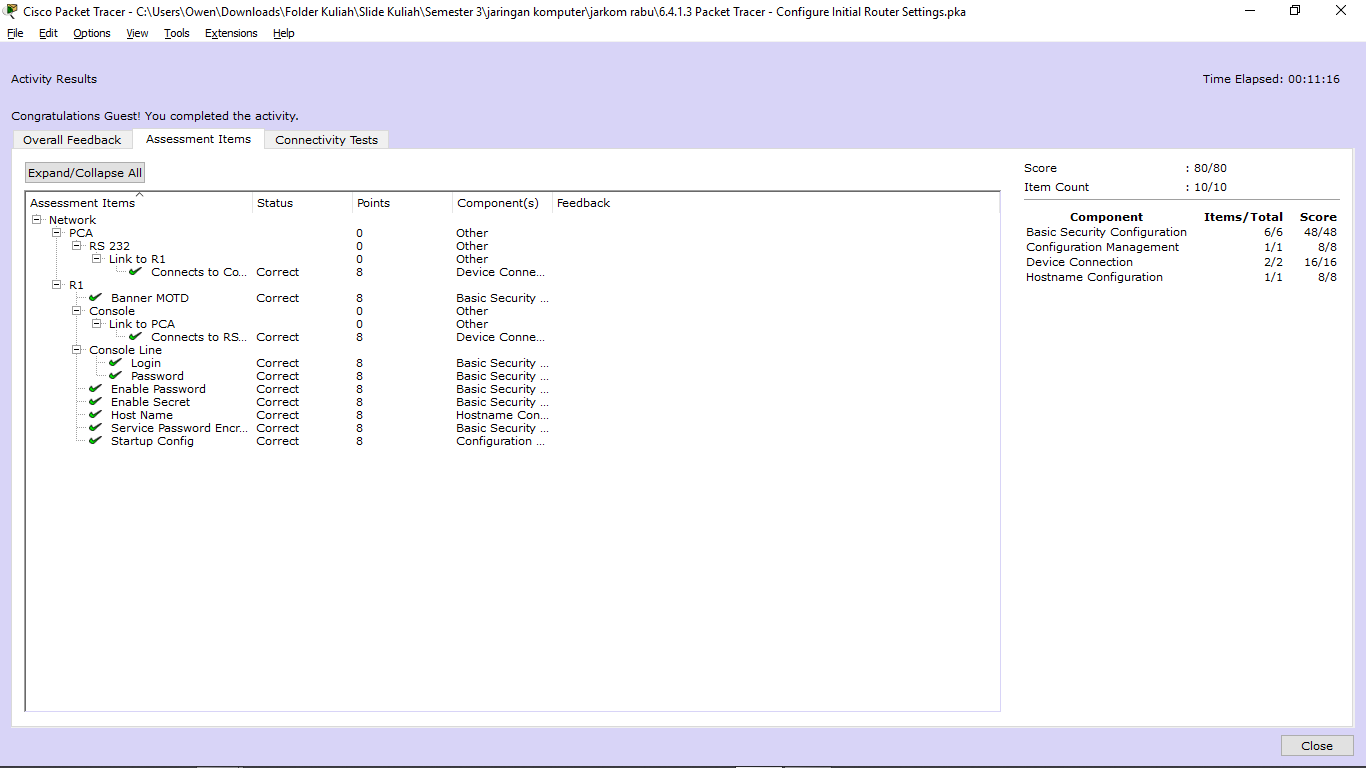
Task: Select the Assessment Items tab
Action: coord(198,139)
